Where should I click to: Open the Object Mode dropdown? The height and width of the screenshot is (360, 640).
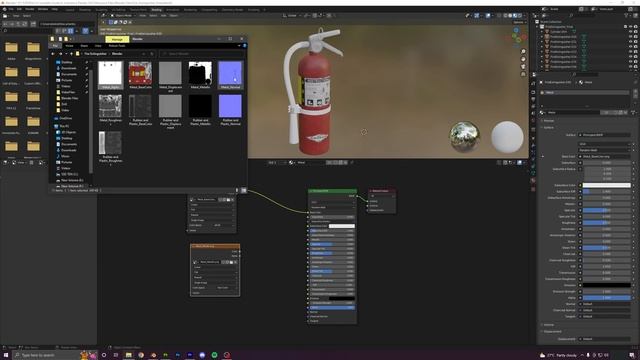[x=122, y=16]
